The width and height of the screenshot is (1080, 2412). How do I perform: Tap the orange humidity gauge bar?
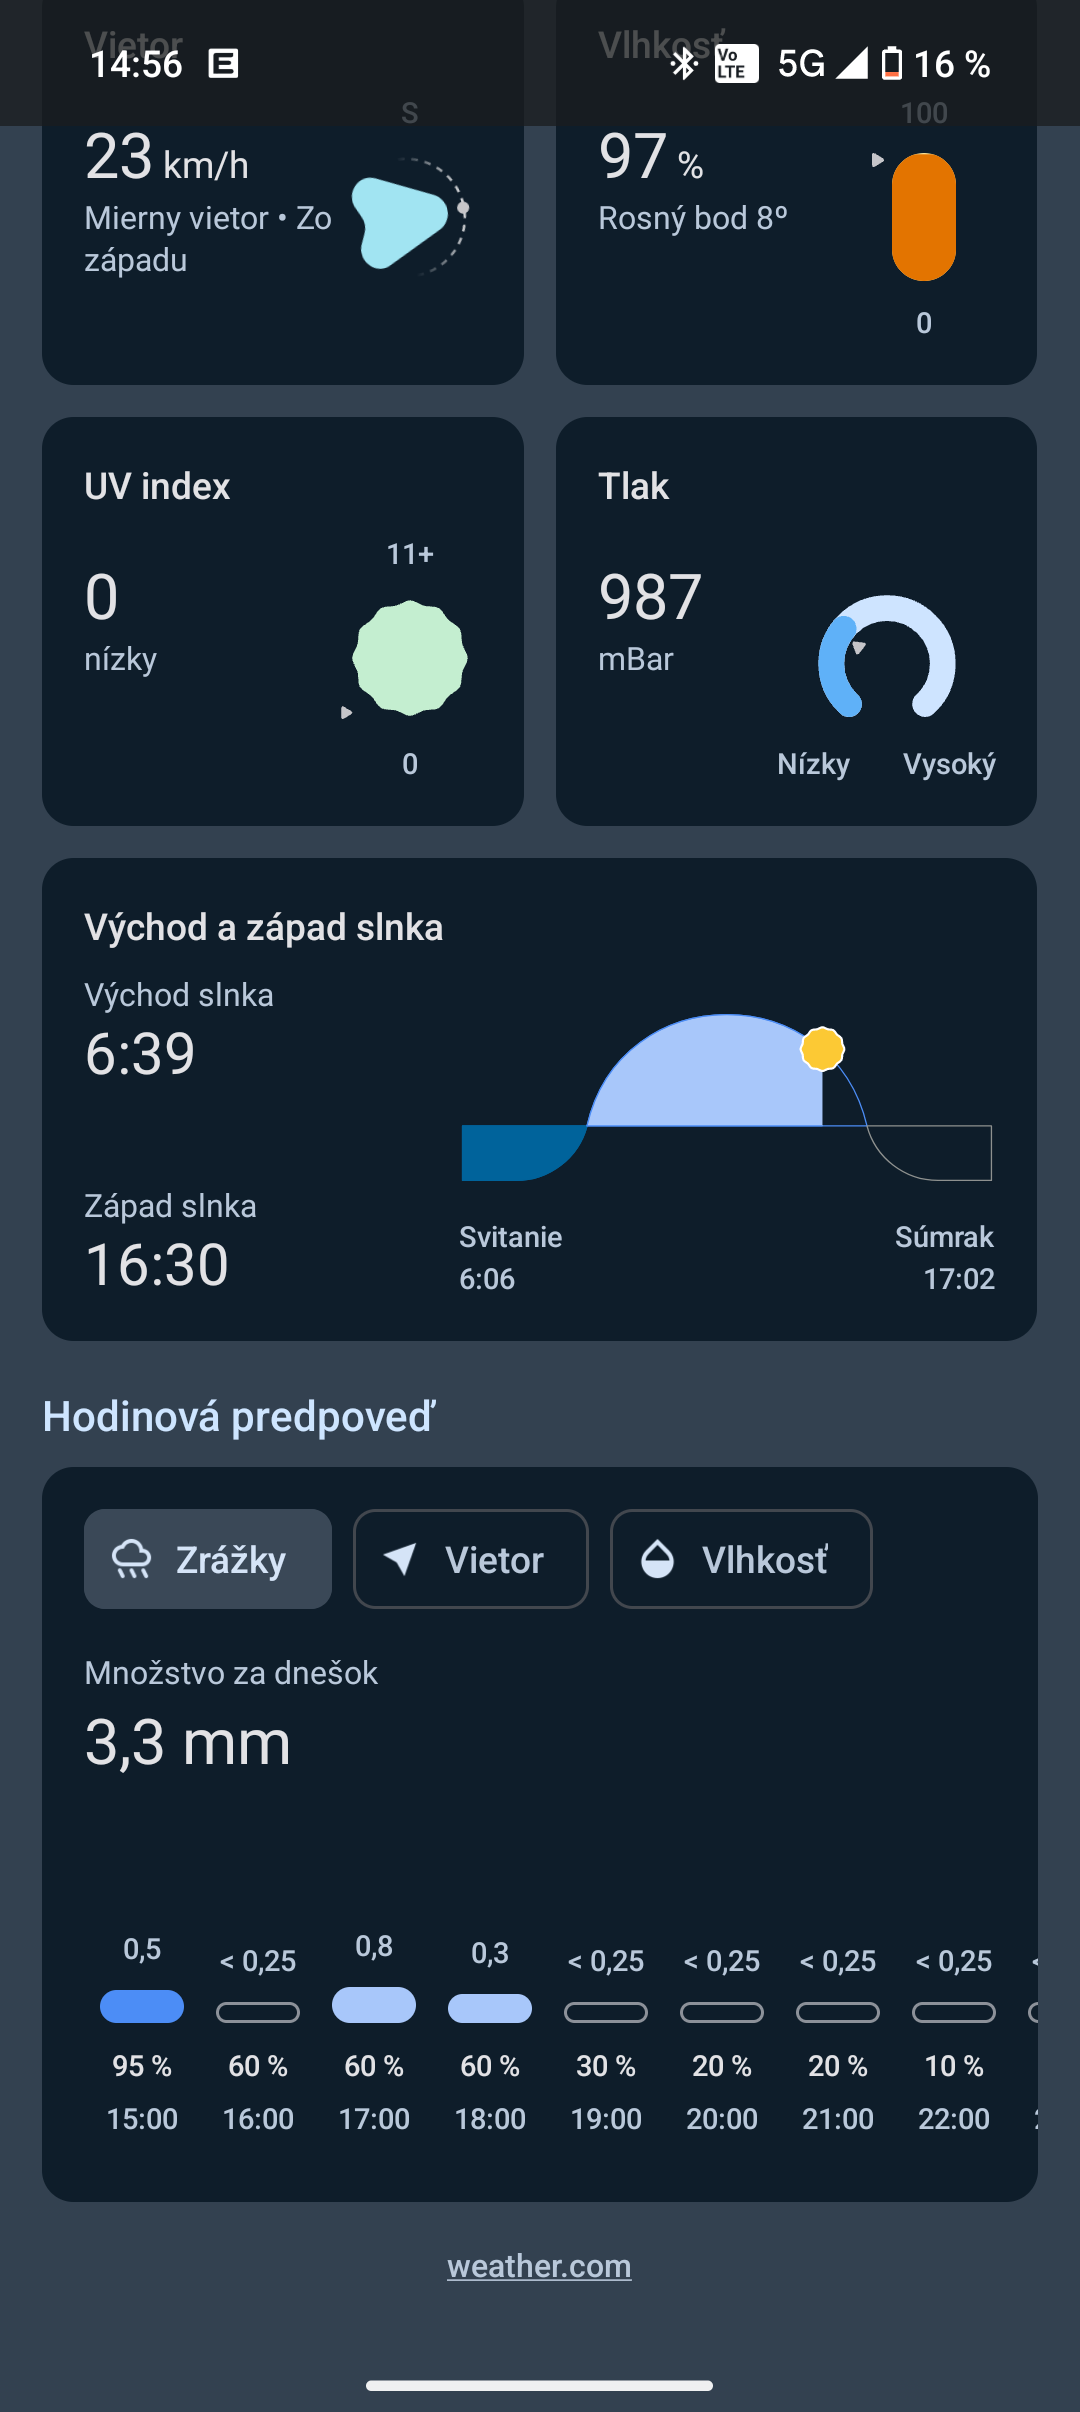point(923,217)
